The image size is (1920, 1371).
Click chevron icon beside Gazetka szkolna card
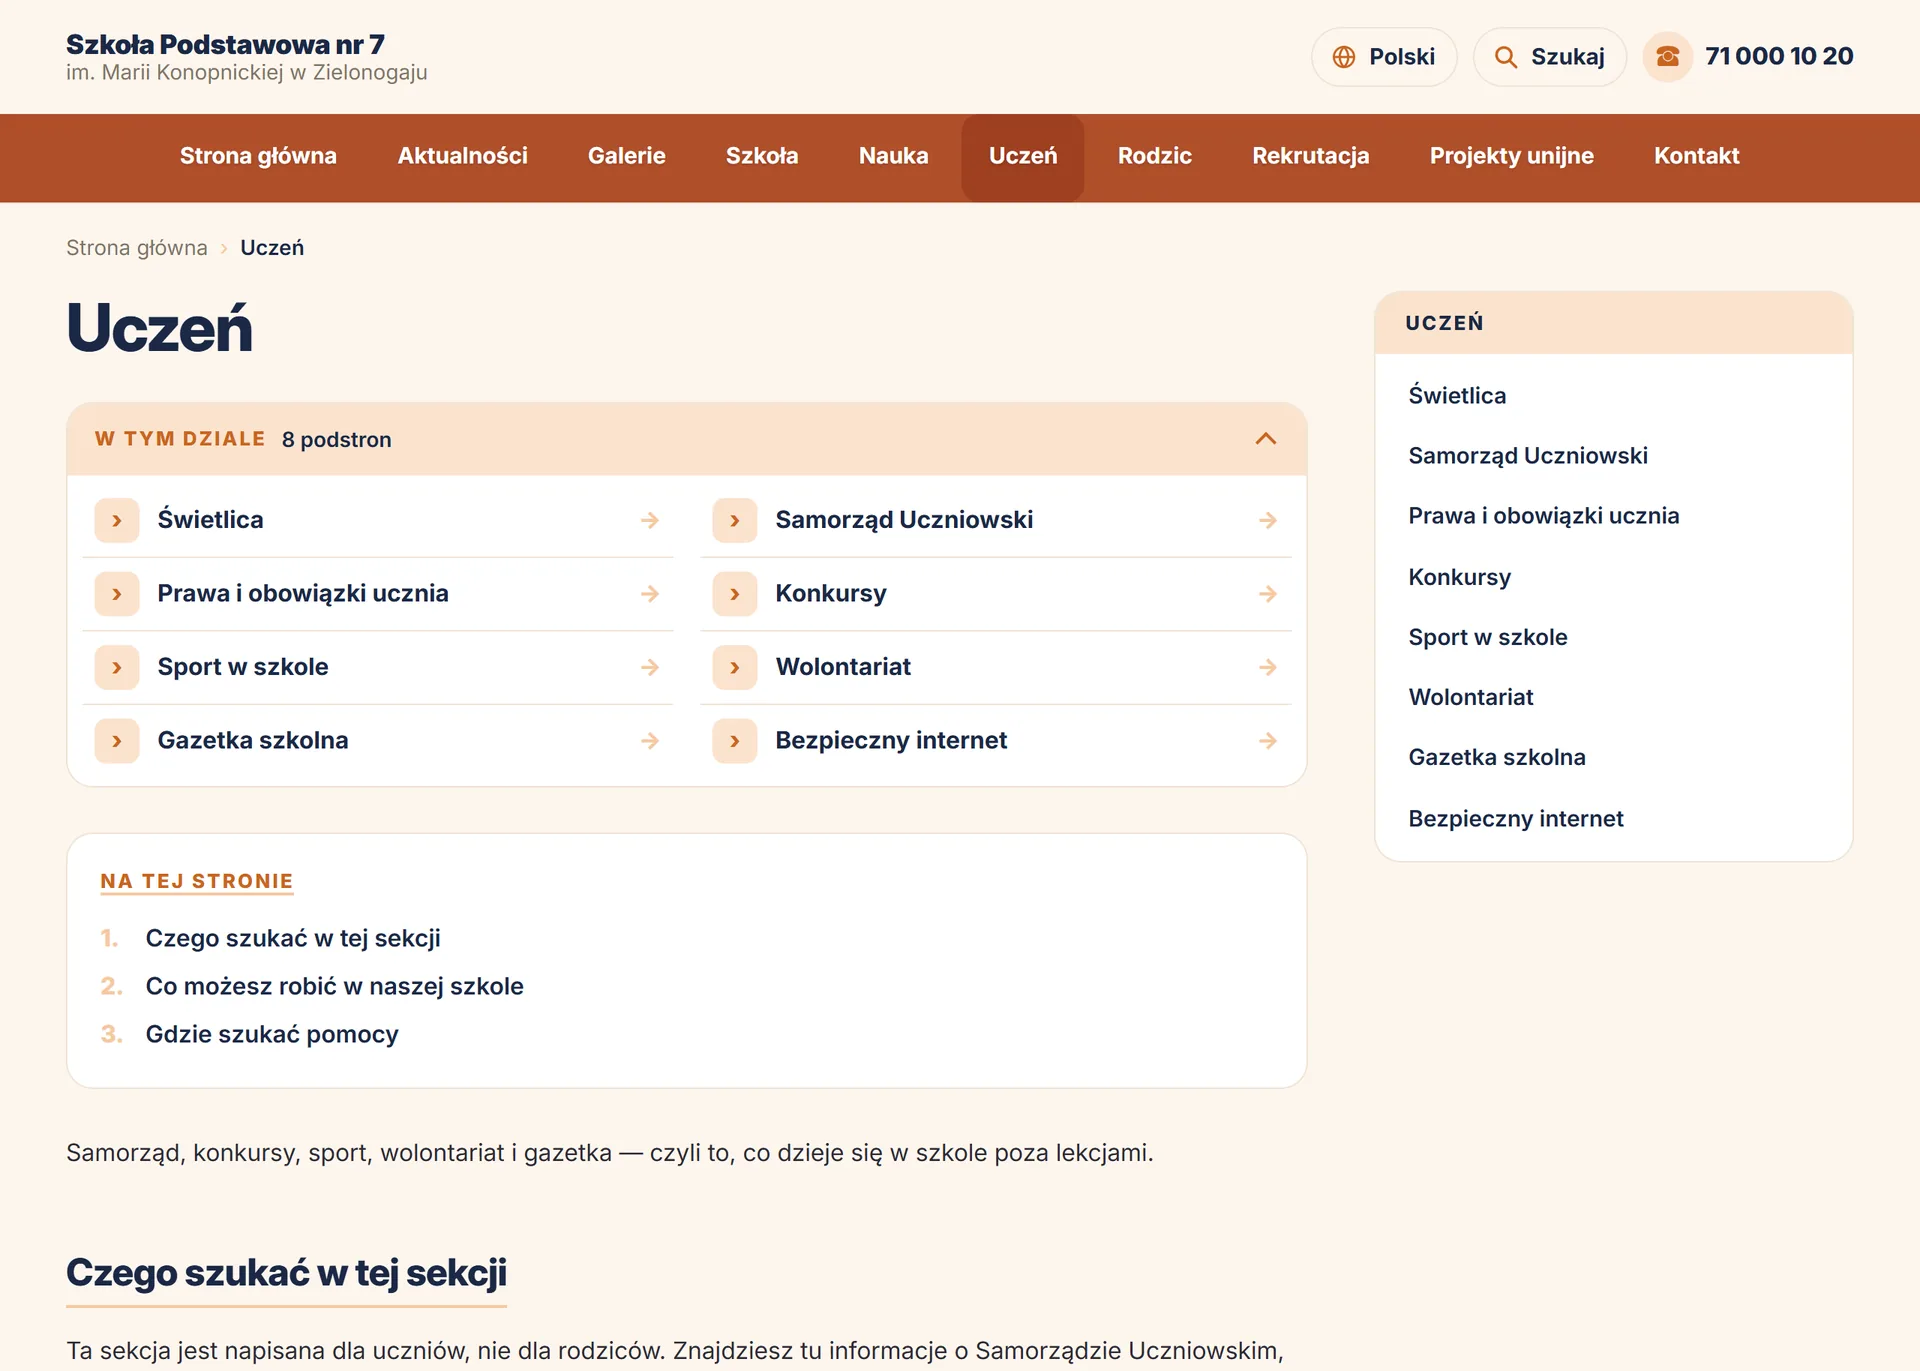(x=117, y=741)
